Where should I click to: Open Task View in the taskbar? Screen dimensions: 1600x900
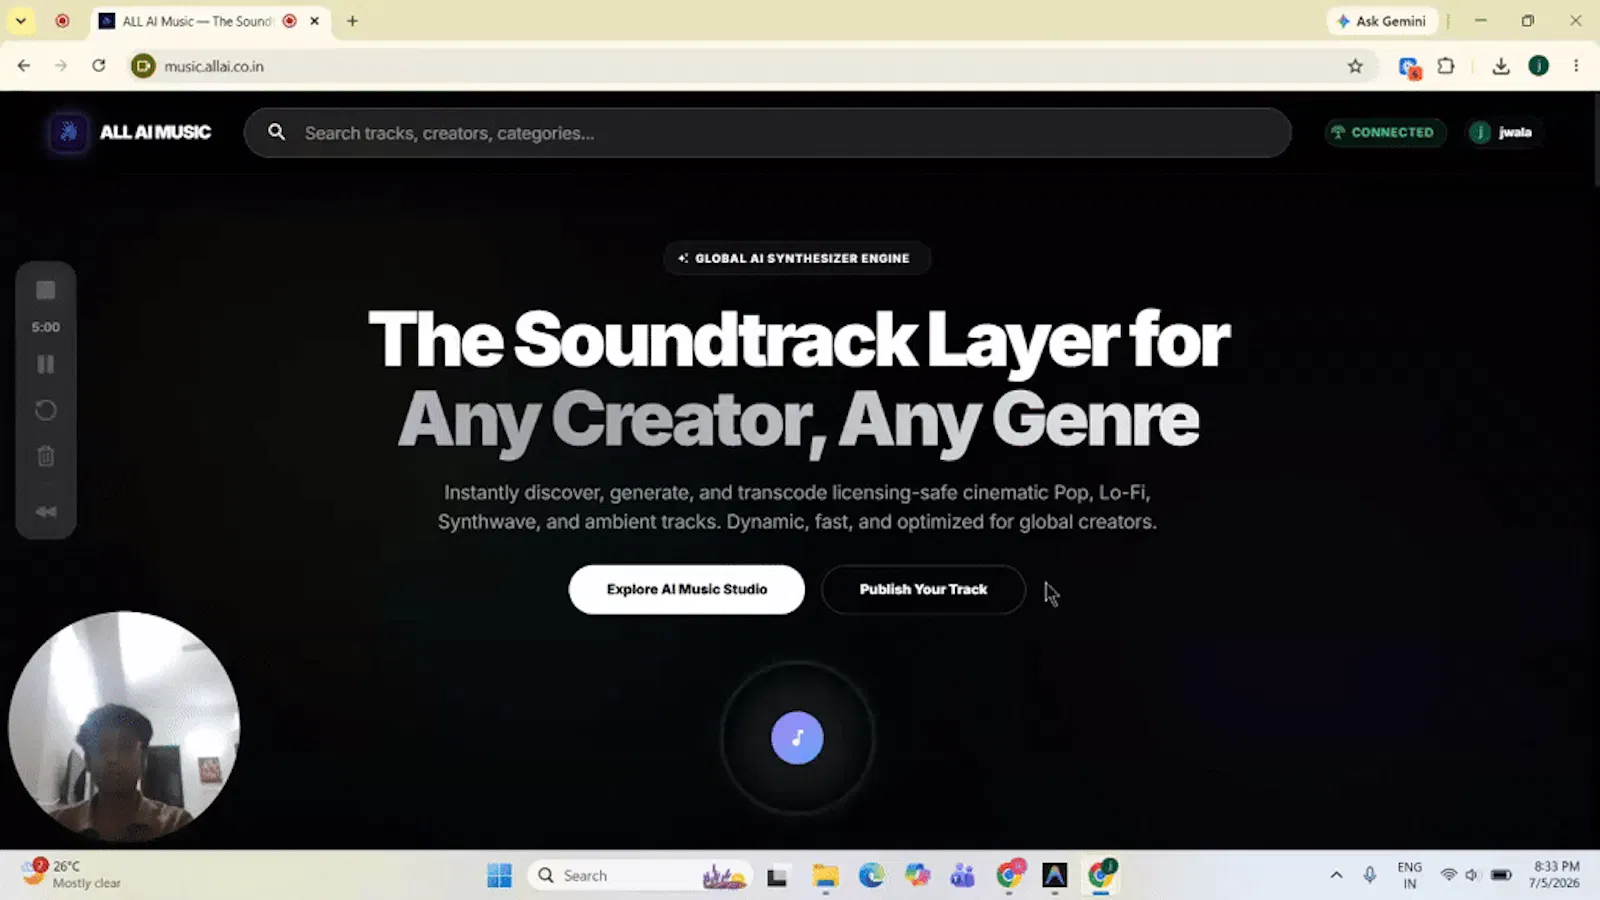coord(778,876)
